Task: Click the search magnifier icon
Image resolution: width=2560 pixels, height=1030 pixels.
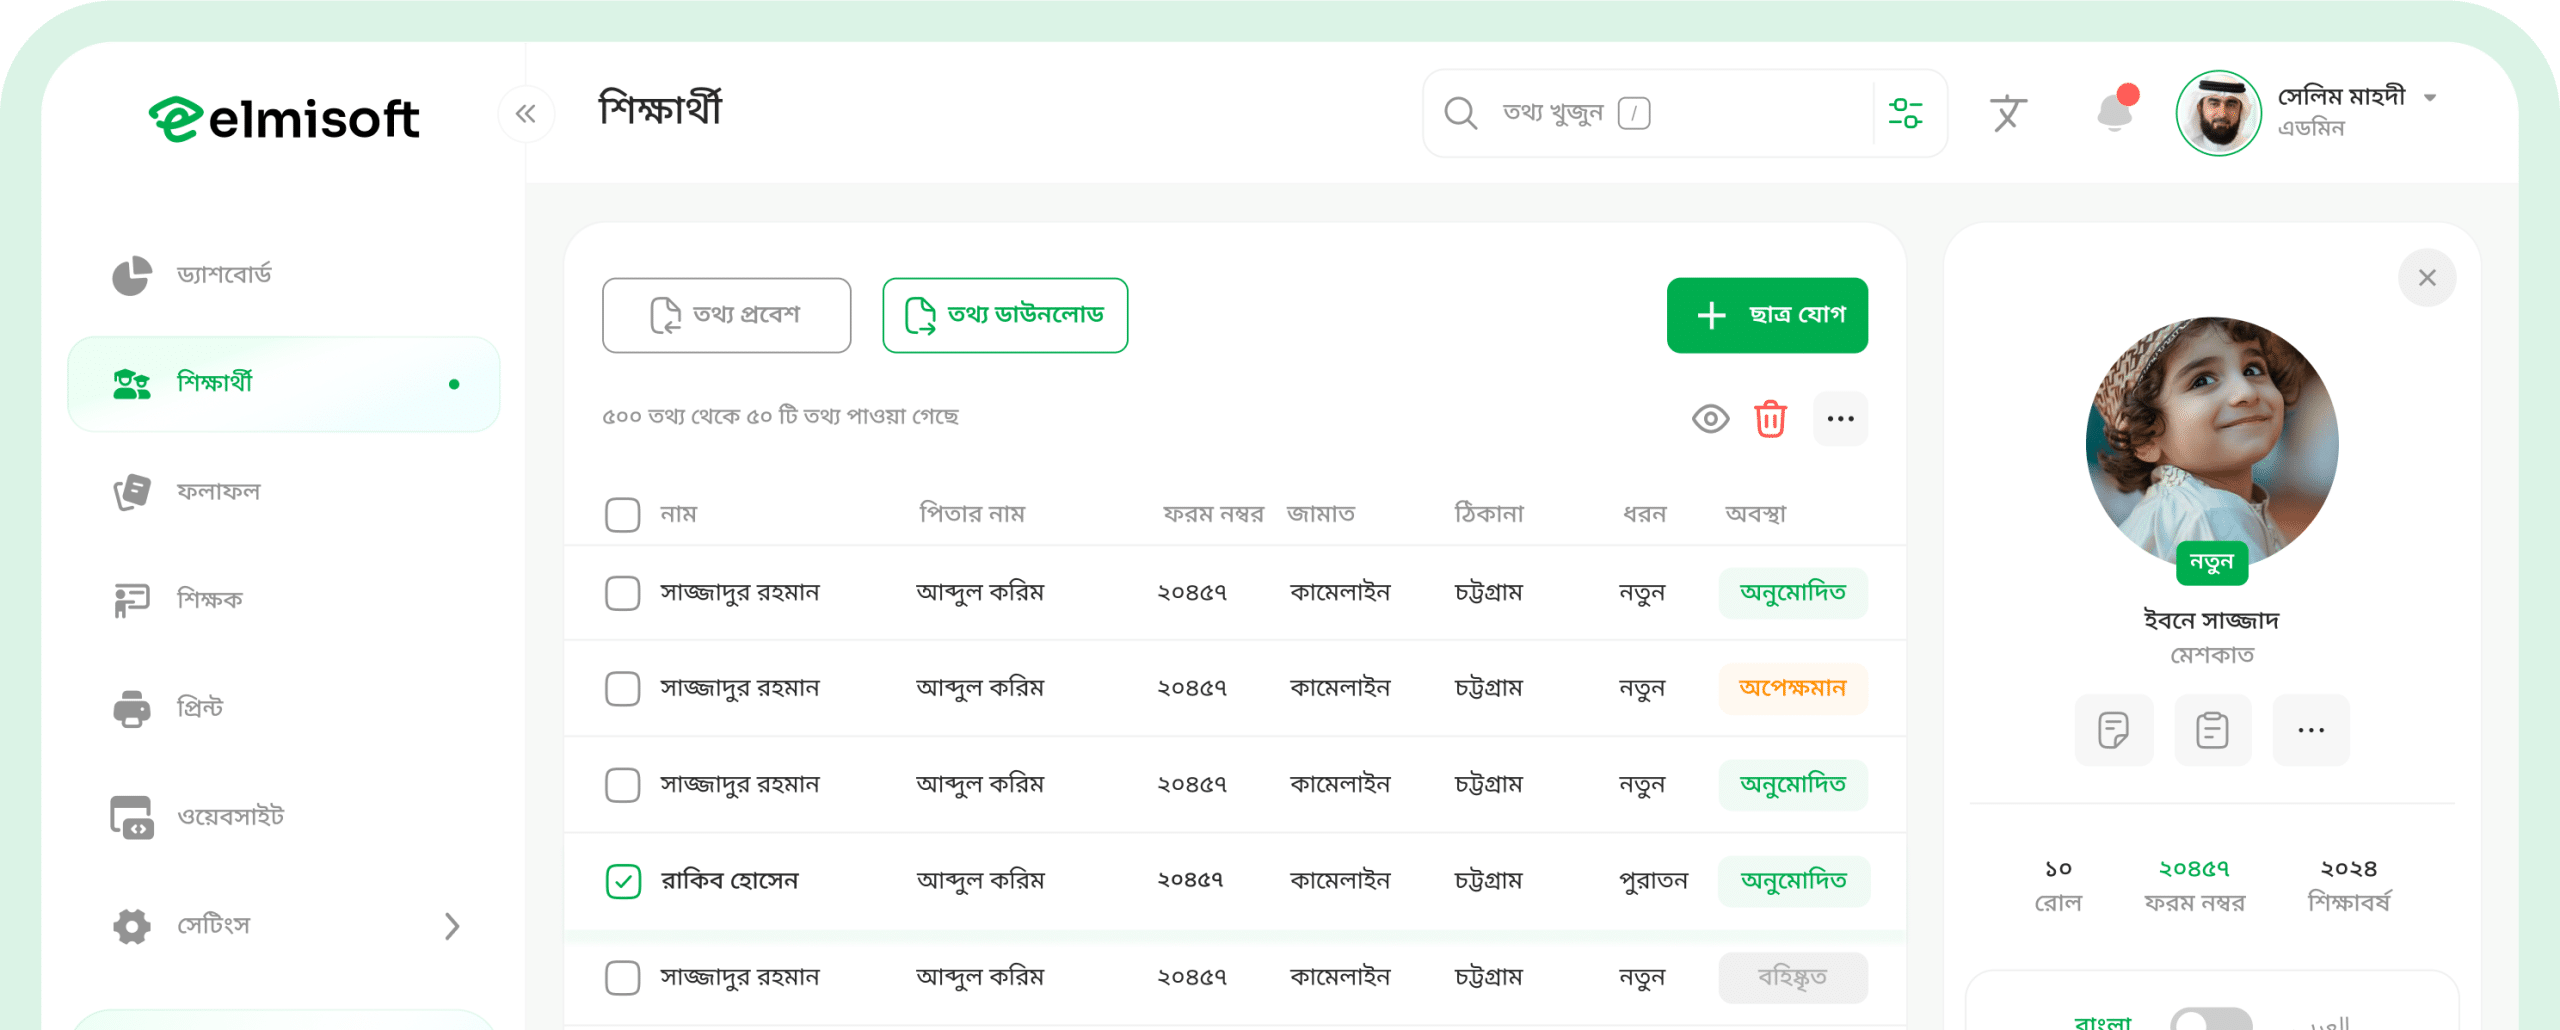Action: pos(1461,113)
